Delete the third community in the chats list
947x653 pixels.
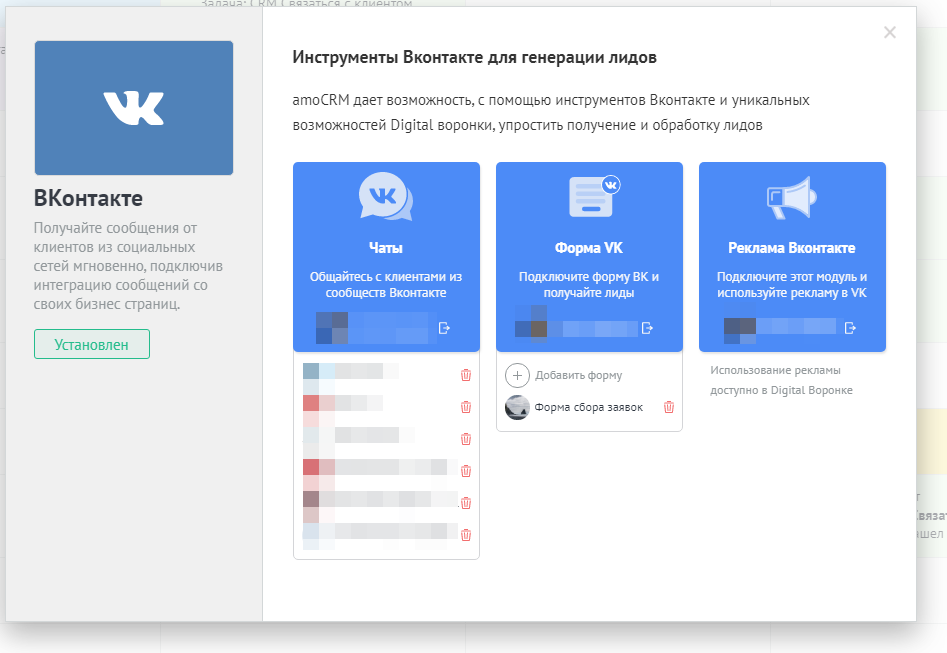tap(465, 439)
